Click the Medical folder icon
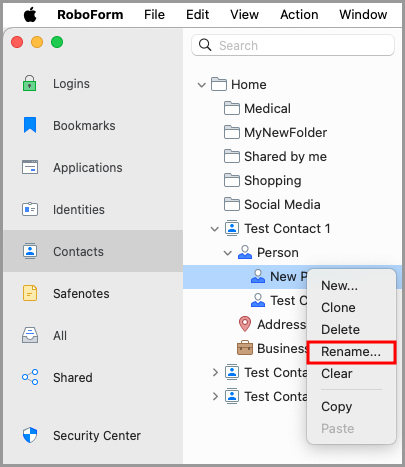The height and width of the screenshot is (467, 405). (x=232, y=108)
